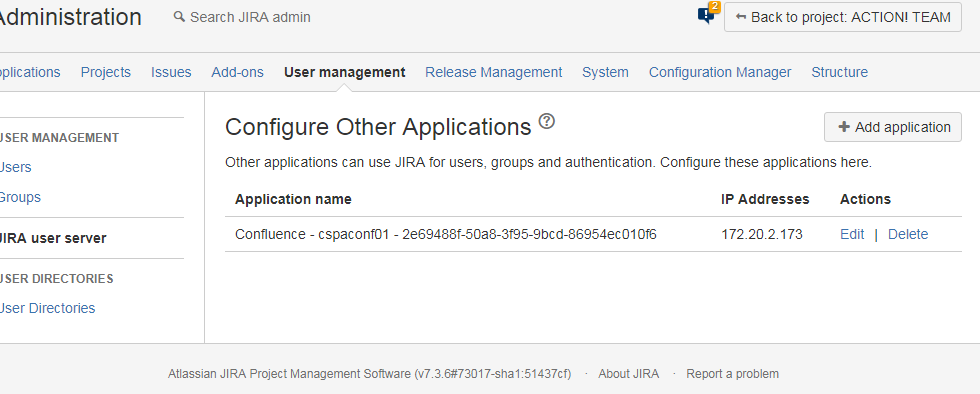980x394 pixels.
Task: Delete the Confluence cspaconf01 application
Action: click(x=908, y=235)
